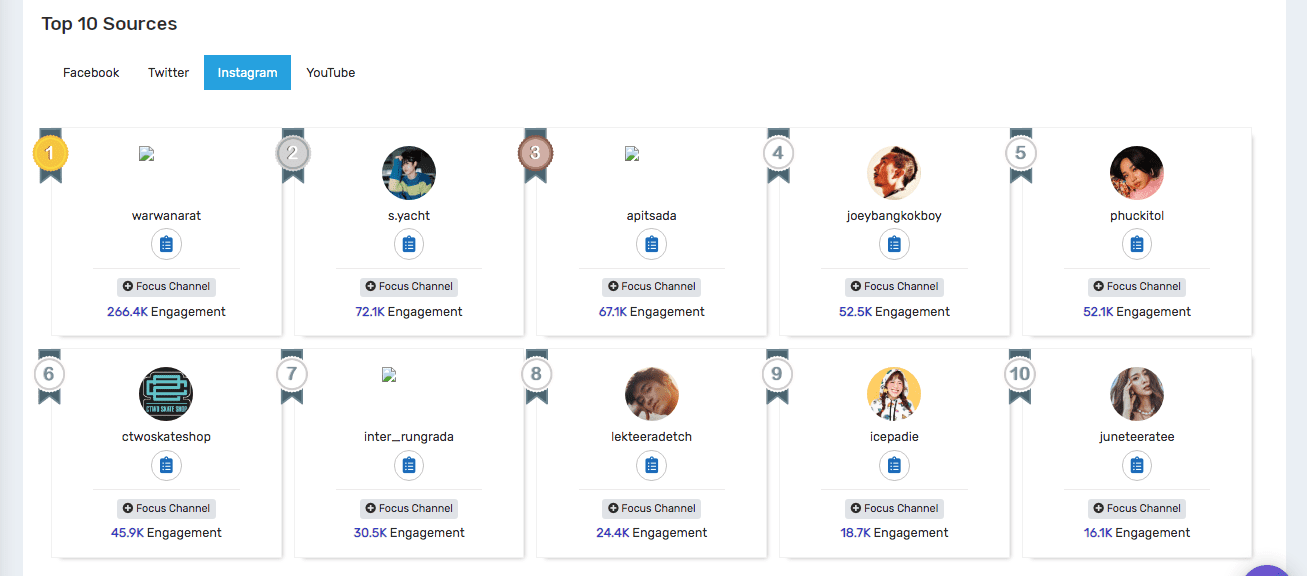Add warwanarat as Focus Channel

tap(166, 287)
